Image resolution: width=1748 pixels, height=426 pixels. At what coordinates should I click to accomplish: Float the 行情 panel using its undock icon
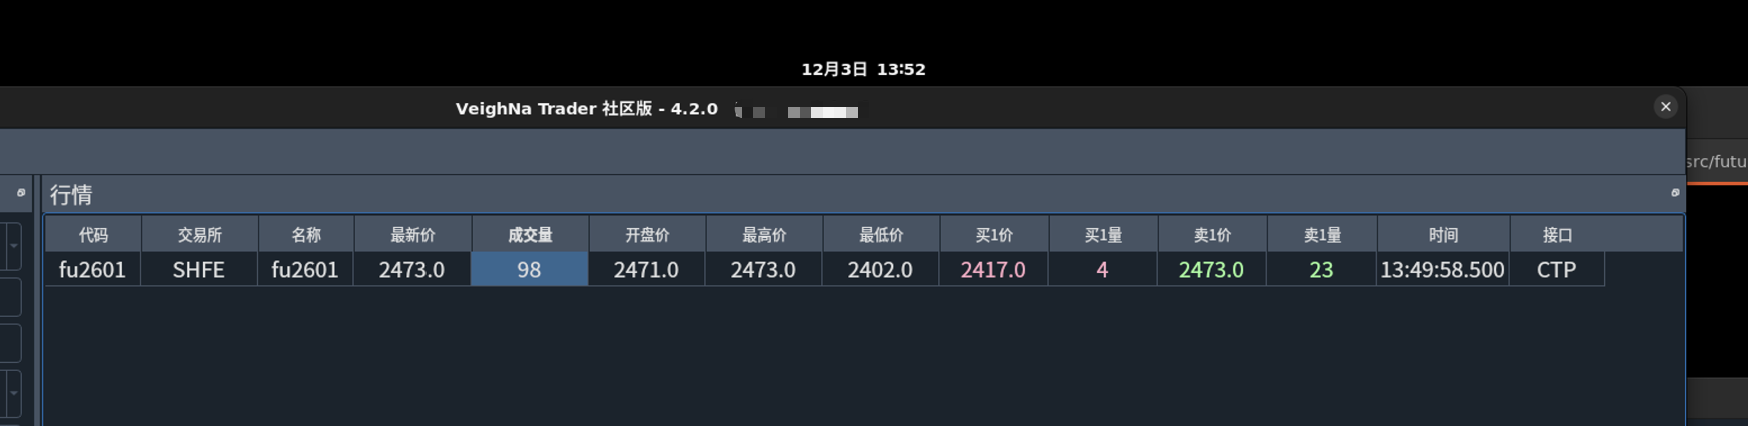(1675, 193)
